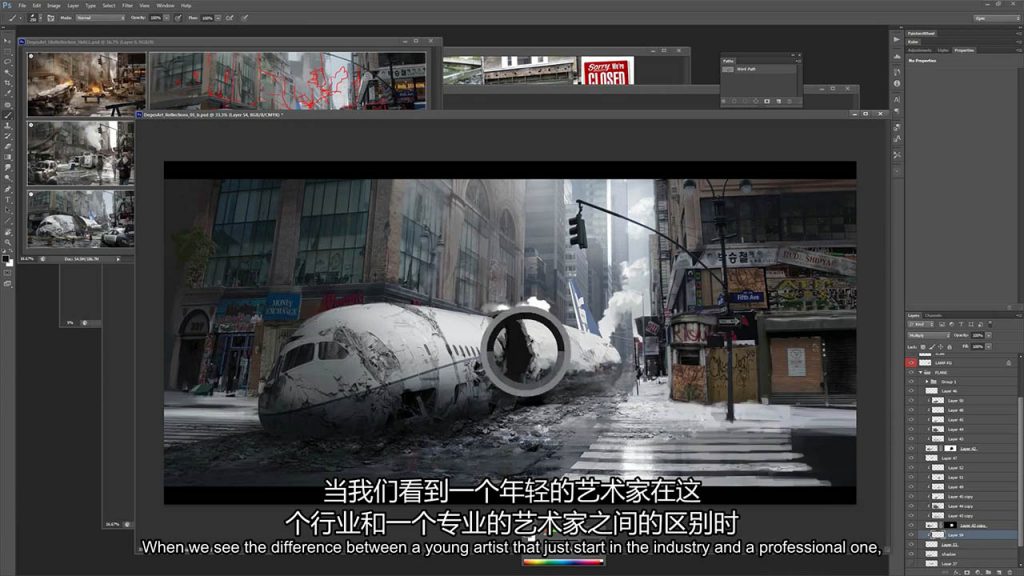This screenshot has width=1024, height=576.
Task: Open the Flow dropdown in options bar
Action: (218, 18)
